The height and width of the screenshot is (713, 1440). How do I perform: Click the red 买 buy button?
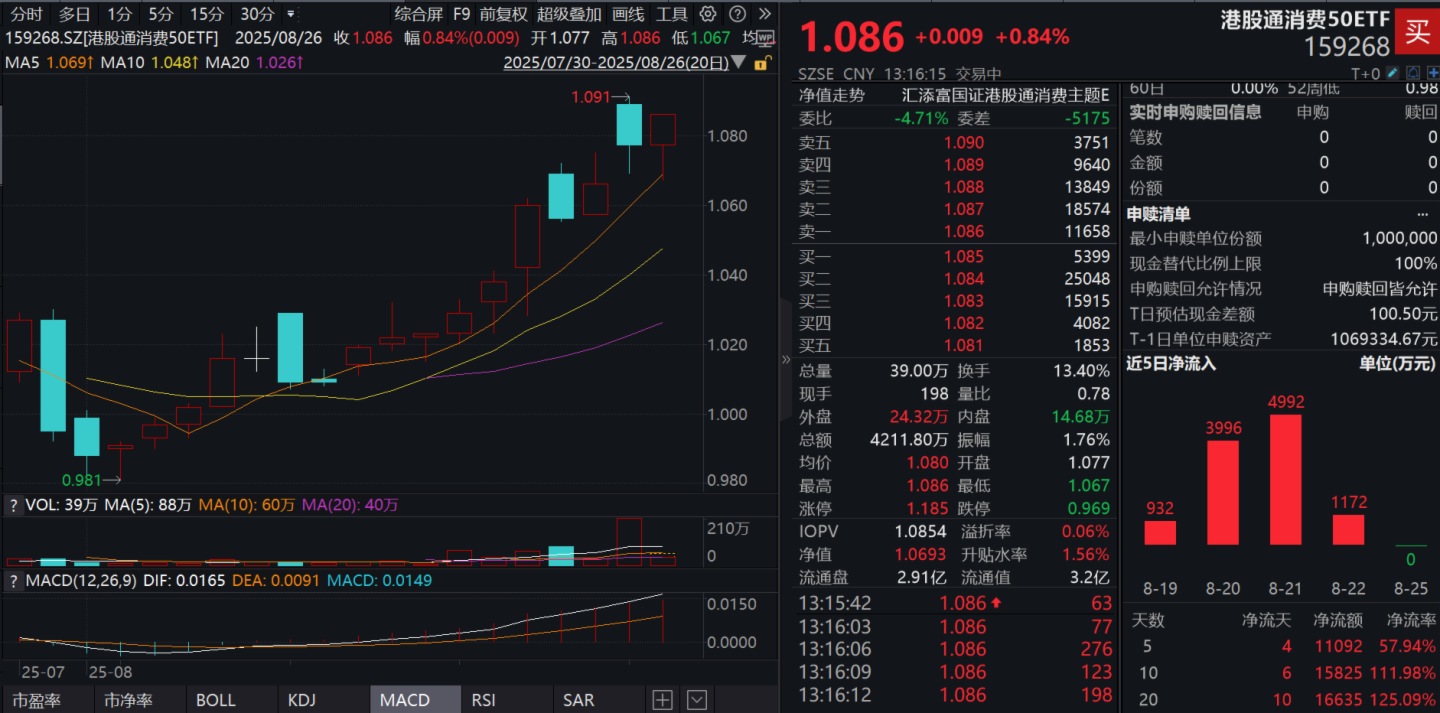[1417, 32]
